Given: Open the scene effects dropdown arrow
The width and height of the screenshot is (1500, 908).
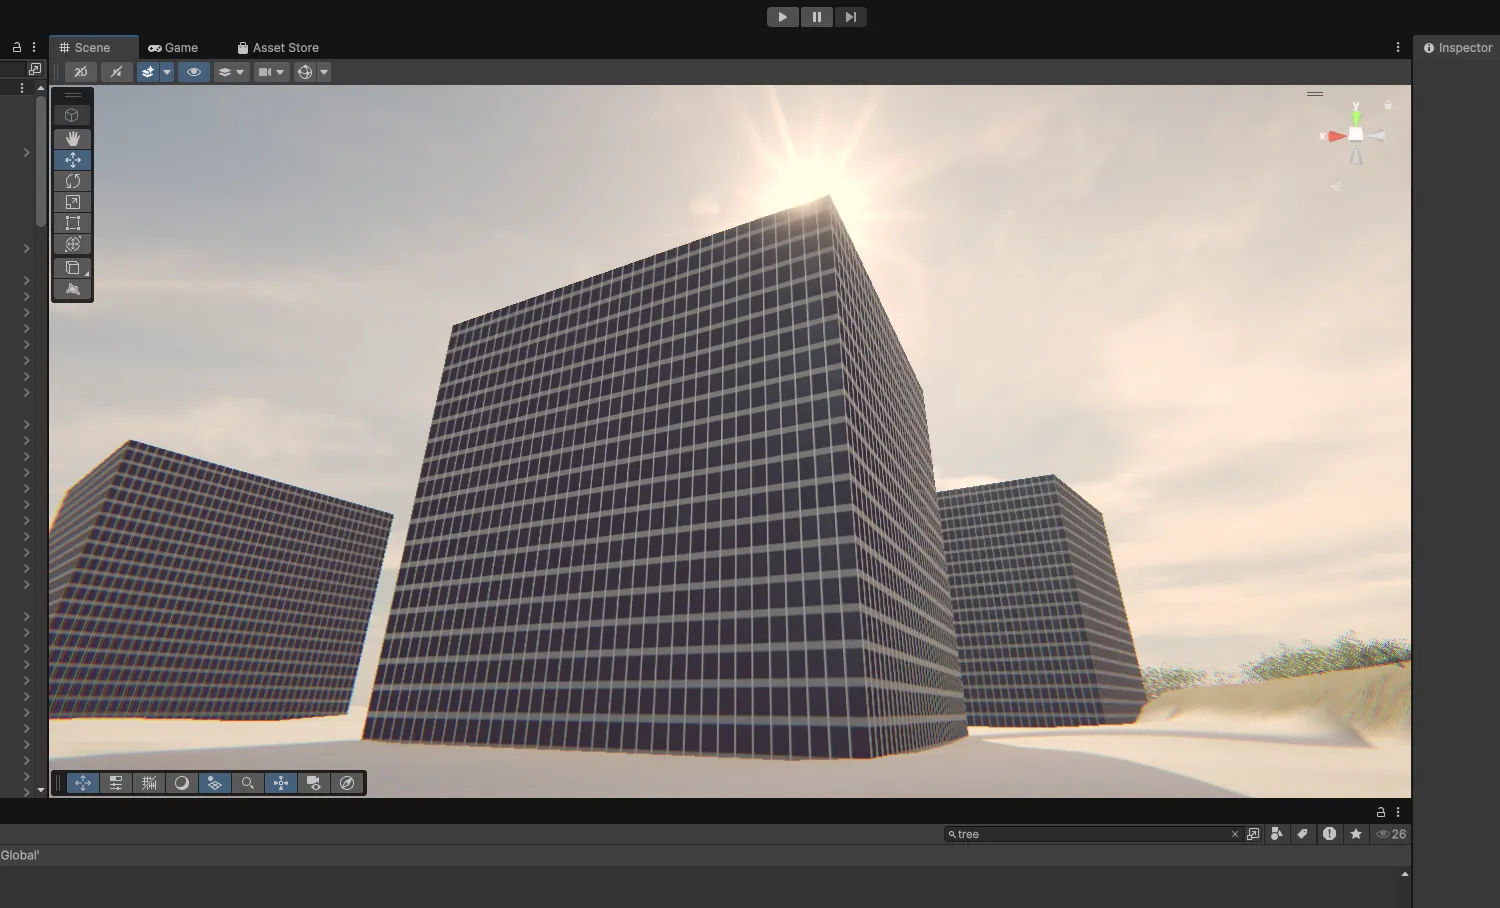Looking at the screenshot, I should pos(167,72).
